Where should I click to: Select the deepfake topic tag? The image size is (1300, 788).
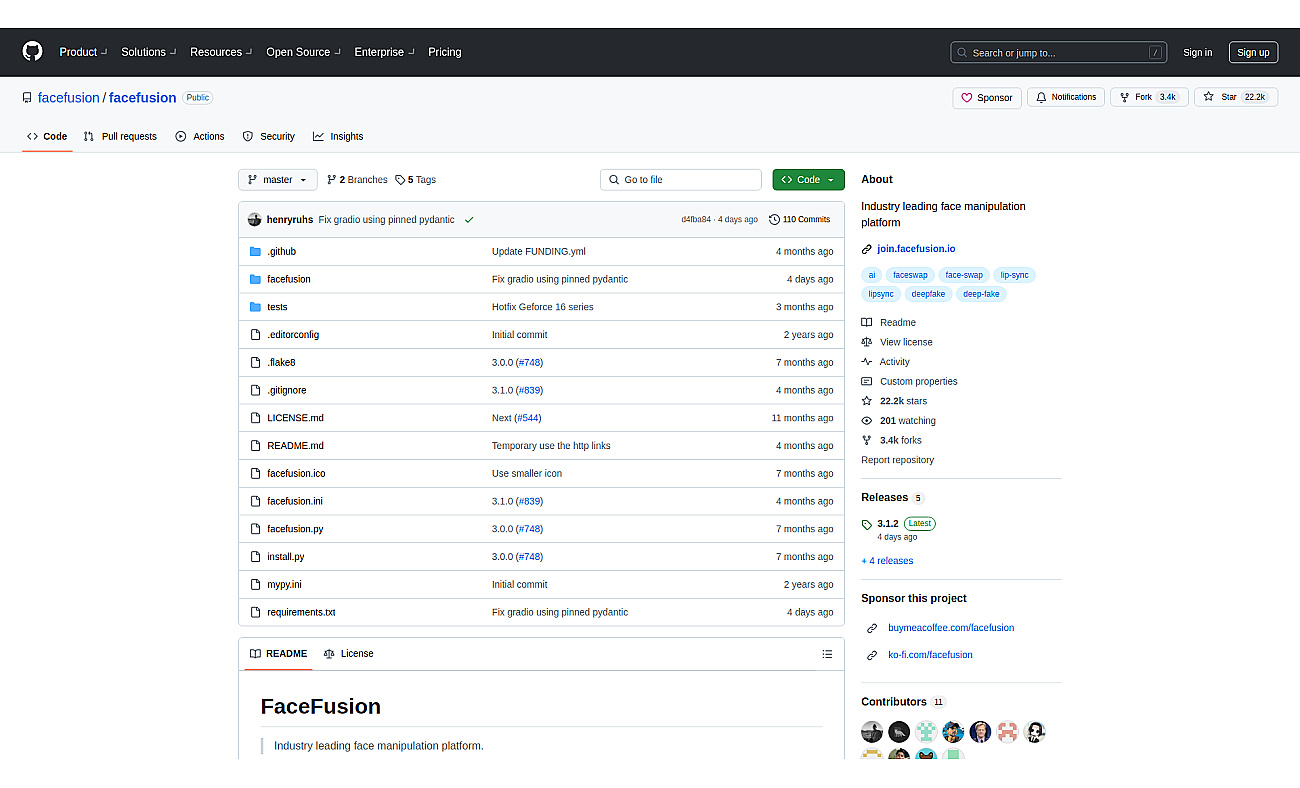click(928, 294)
